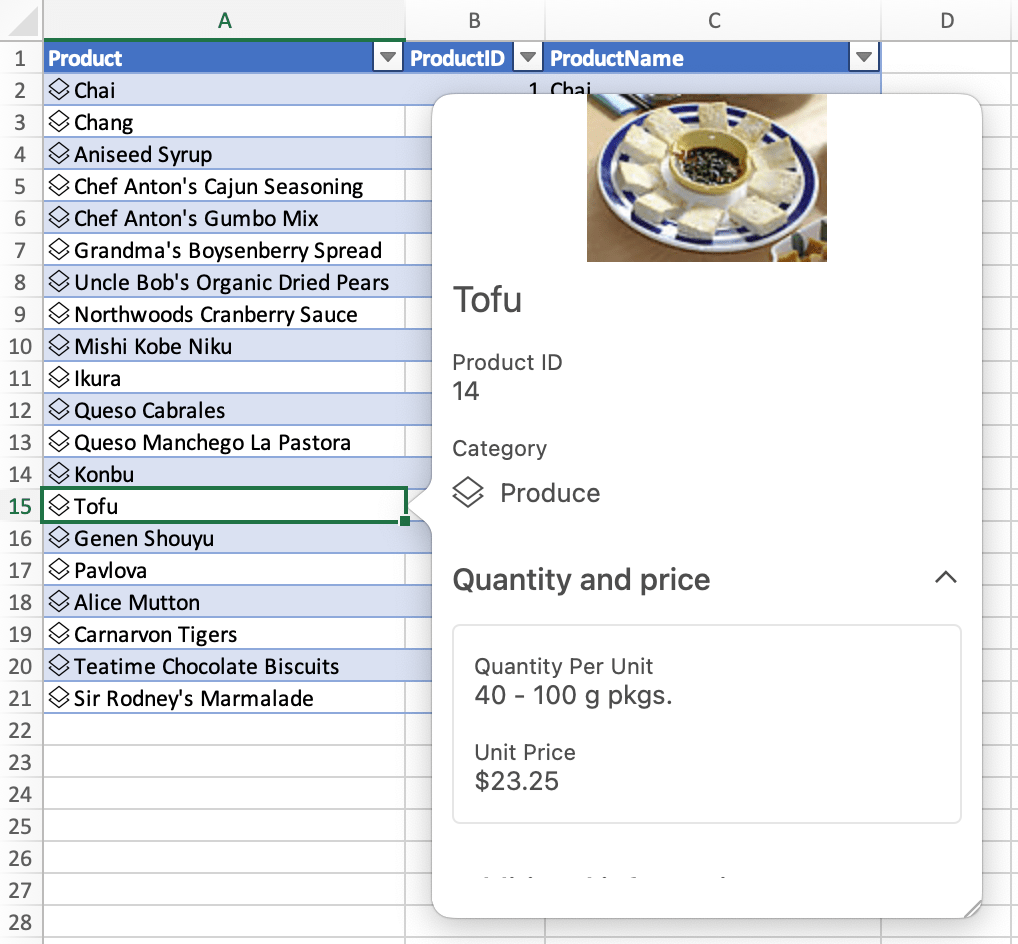Collapse the Quantity and price section
The width and height of the screenshot is (1018, 944).
click(946, 578)
